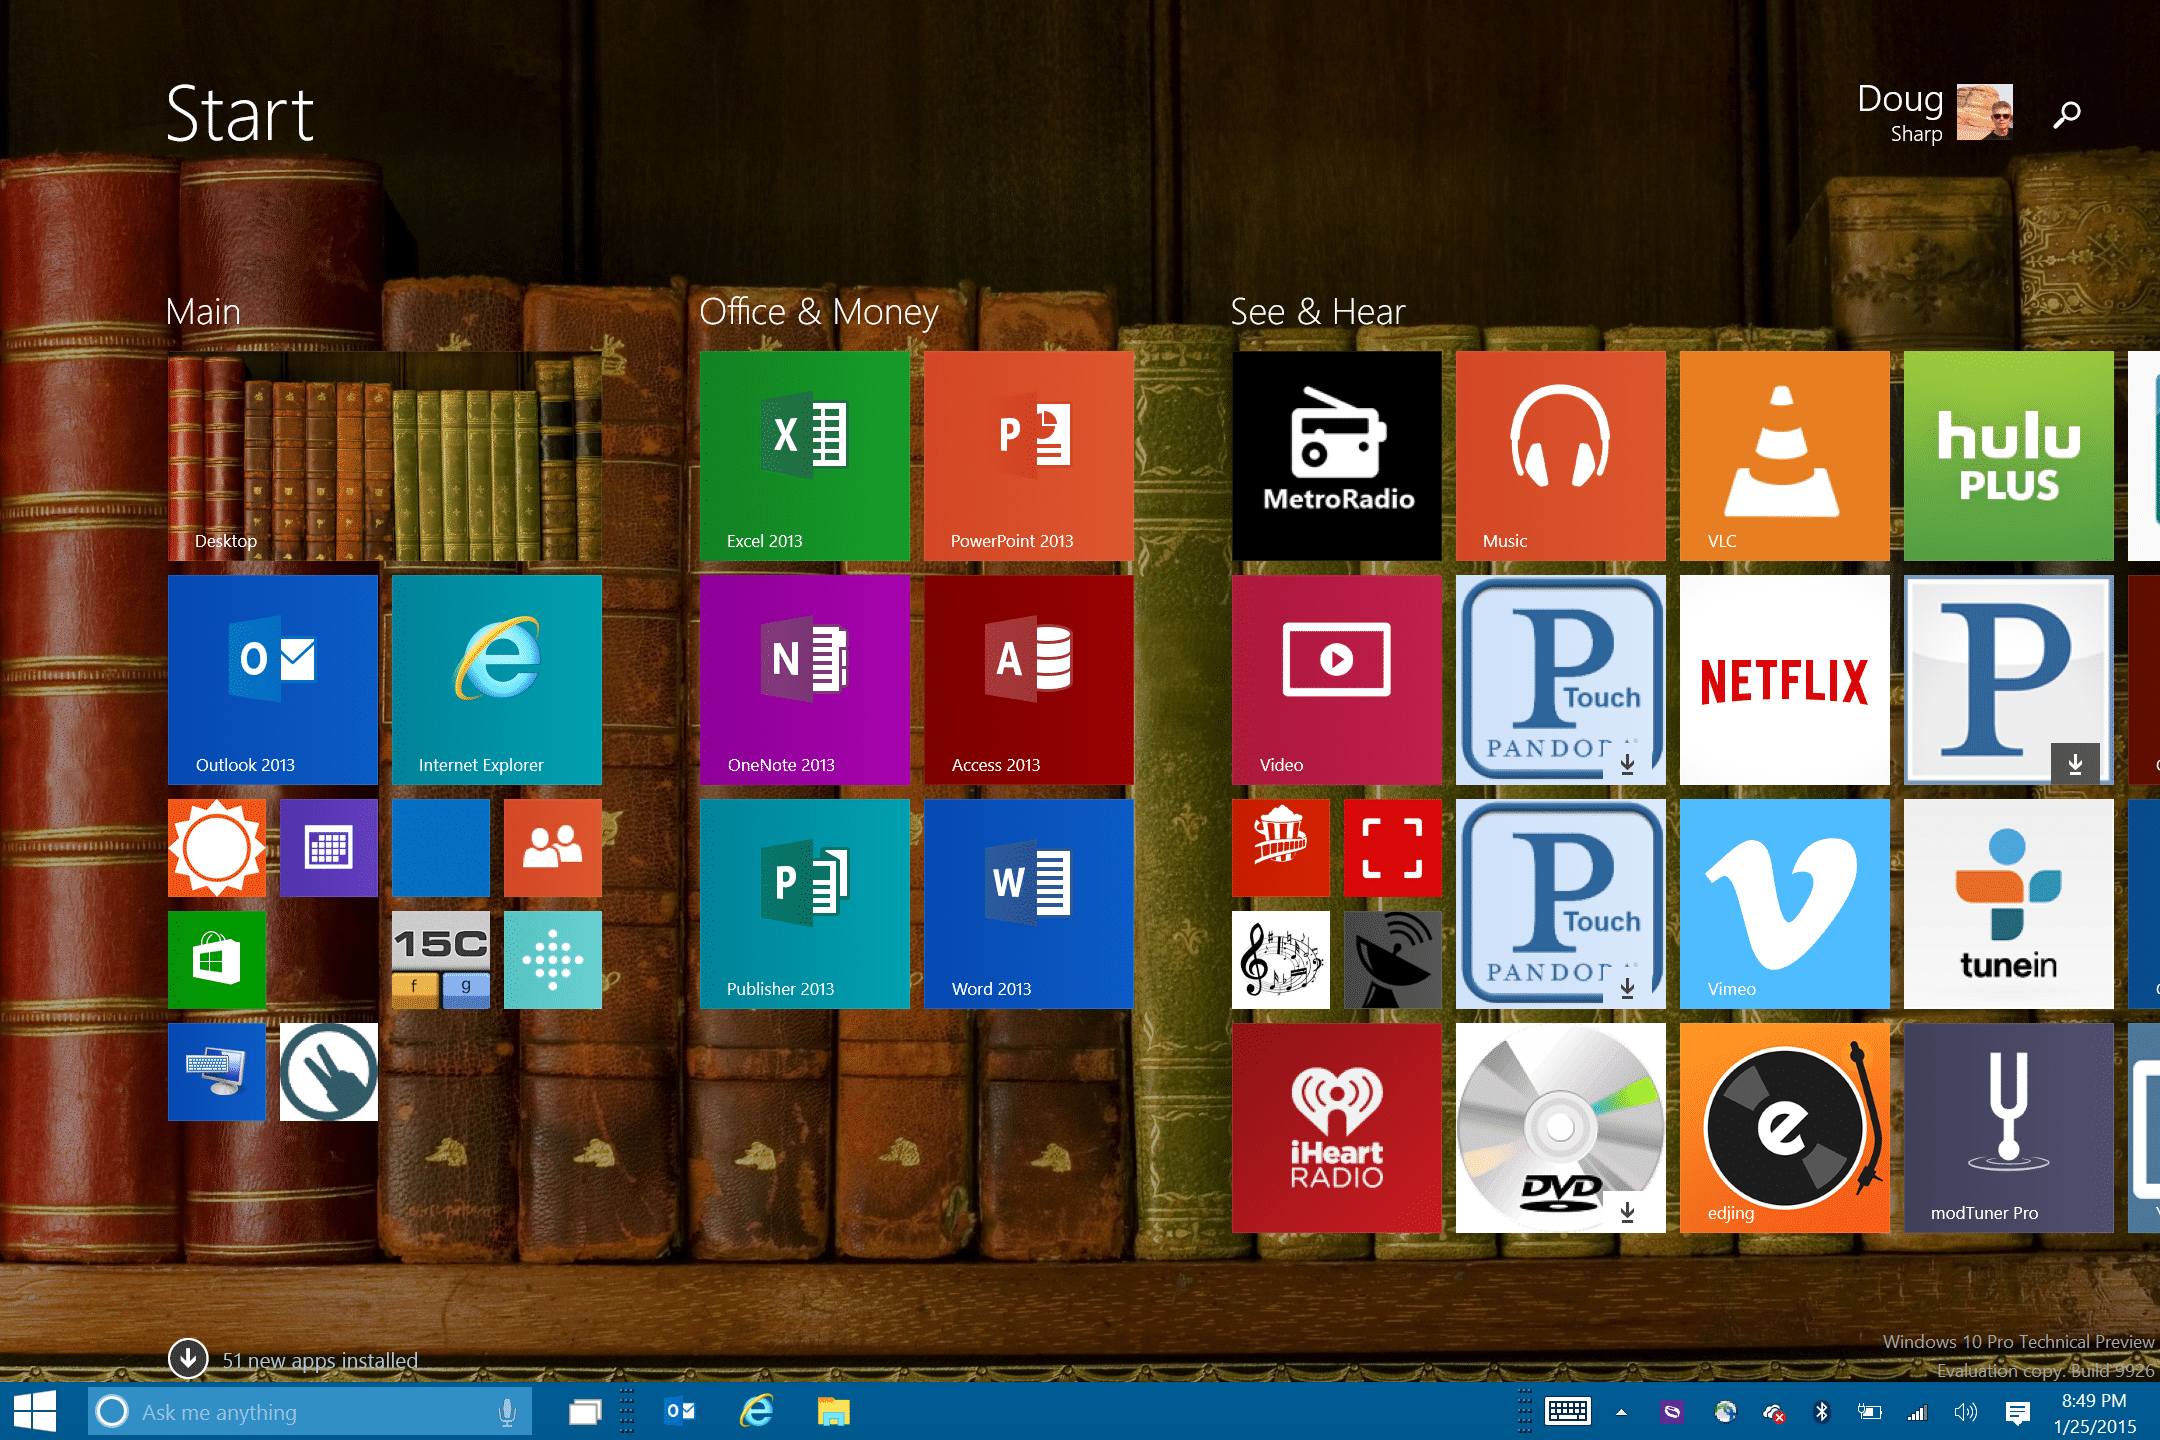
Task: Launch the edjing DJ tile
Action: pos(1785,1128)
